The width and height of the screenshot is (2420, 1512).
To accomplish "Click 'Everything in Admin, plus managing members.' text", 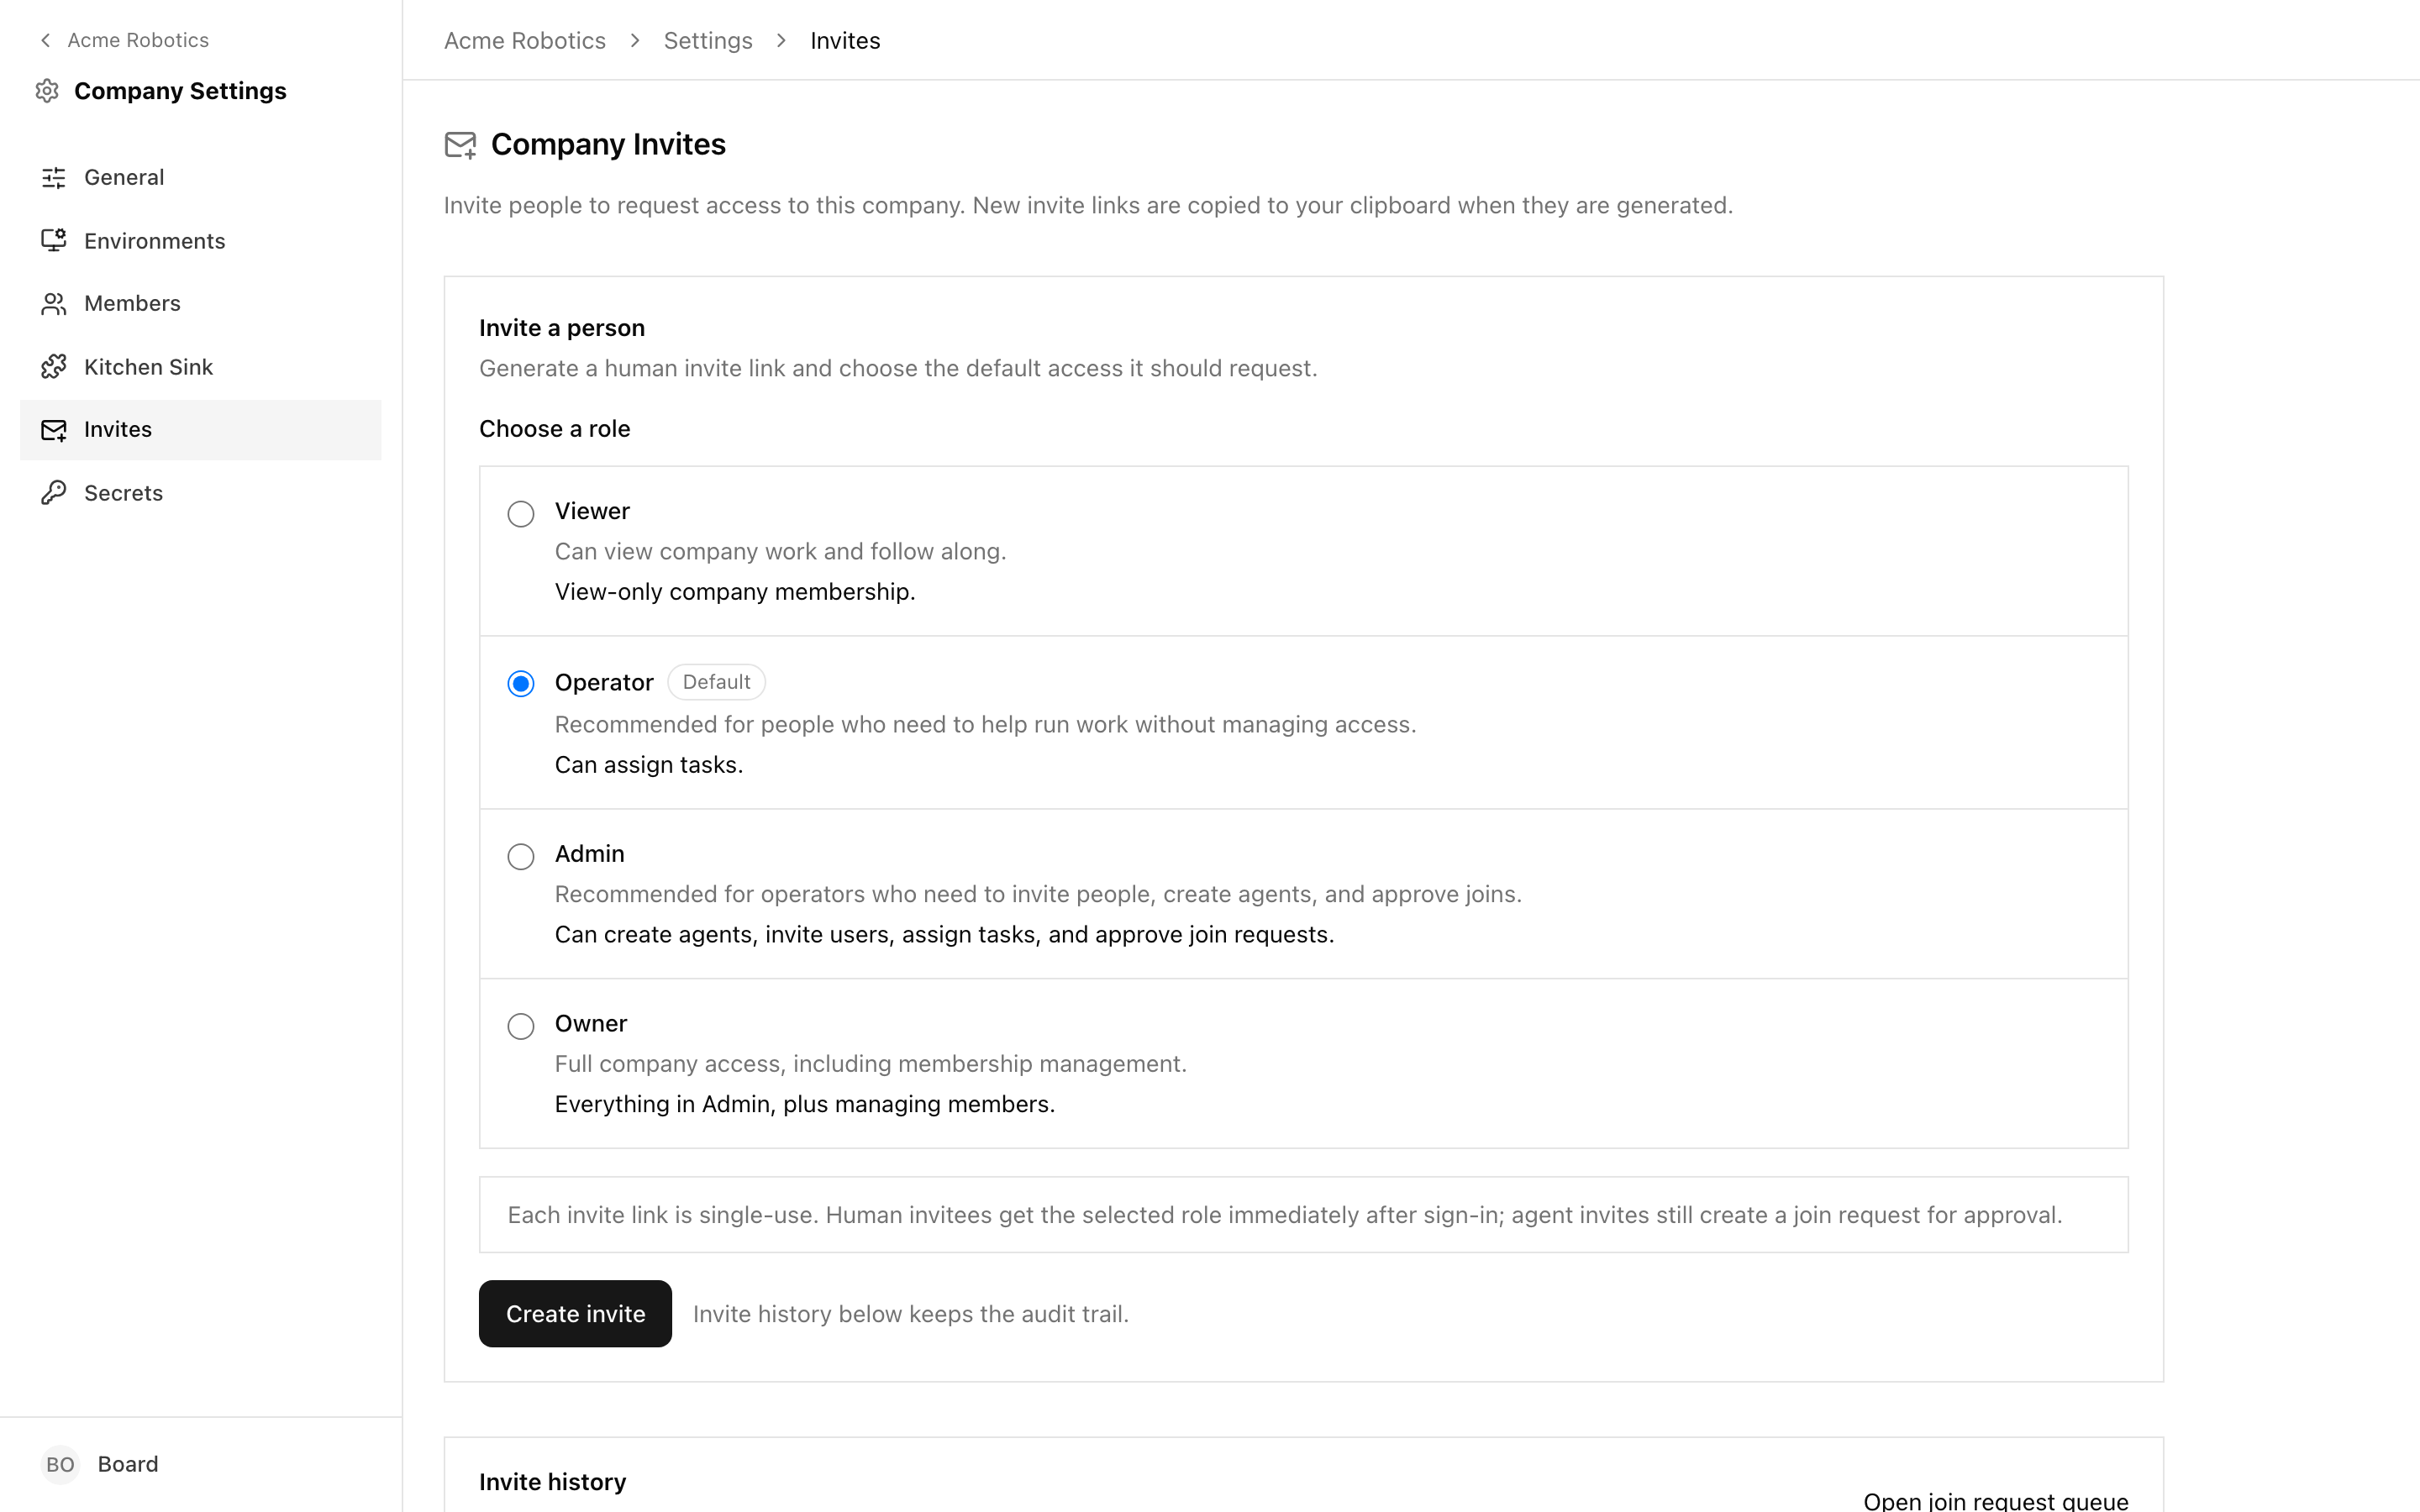I will tap(805, 1104).
